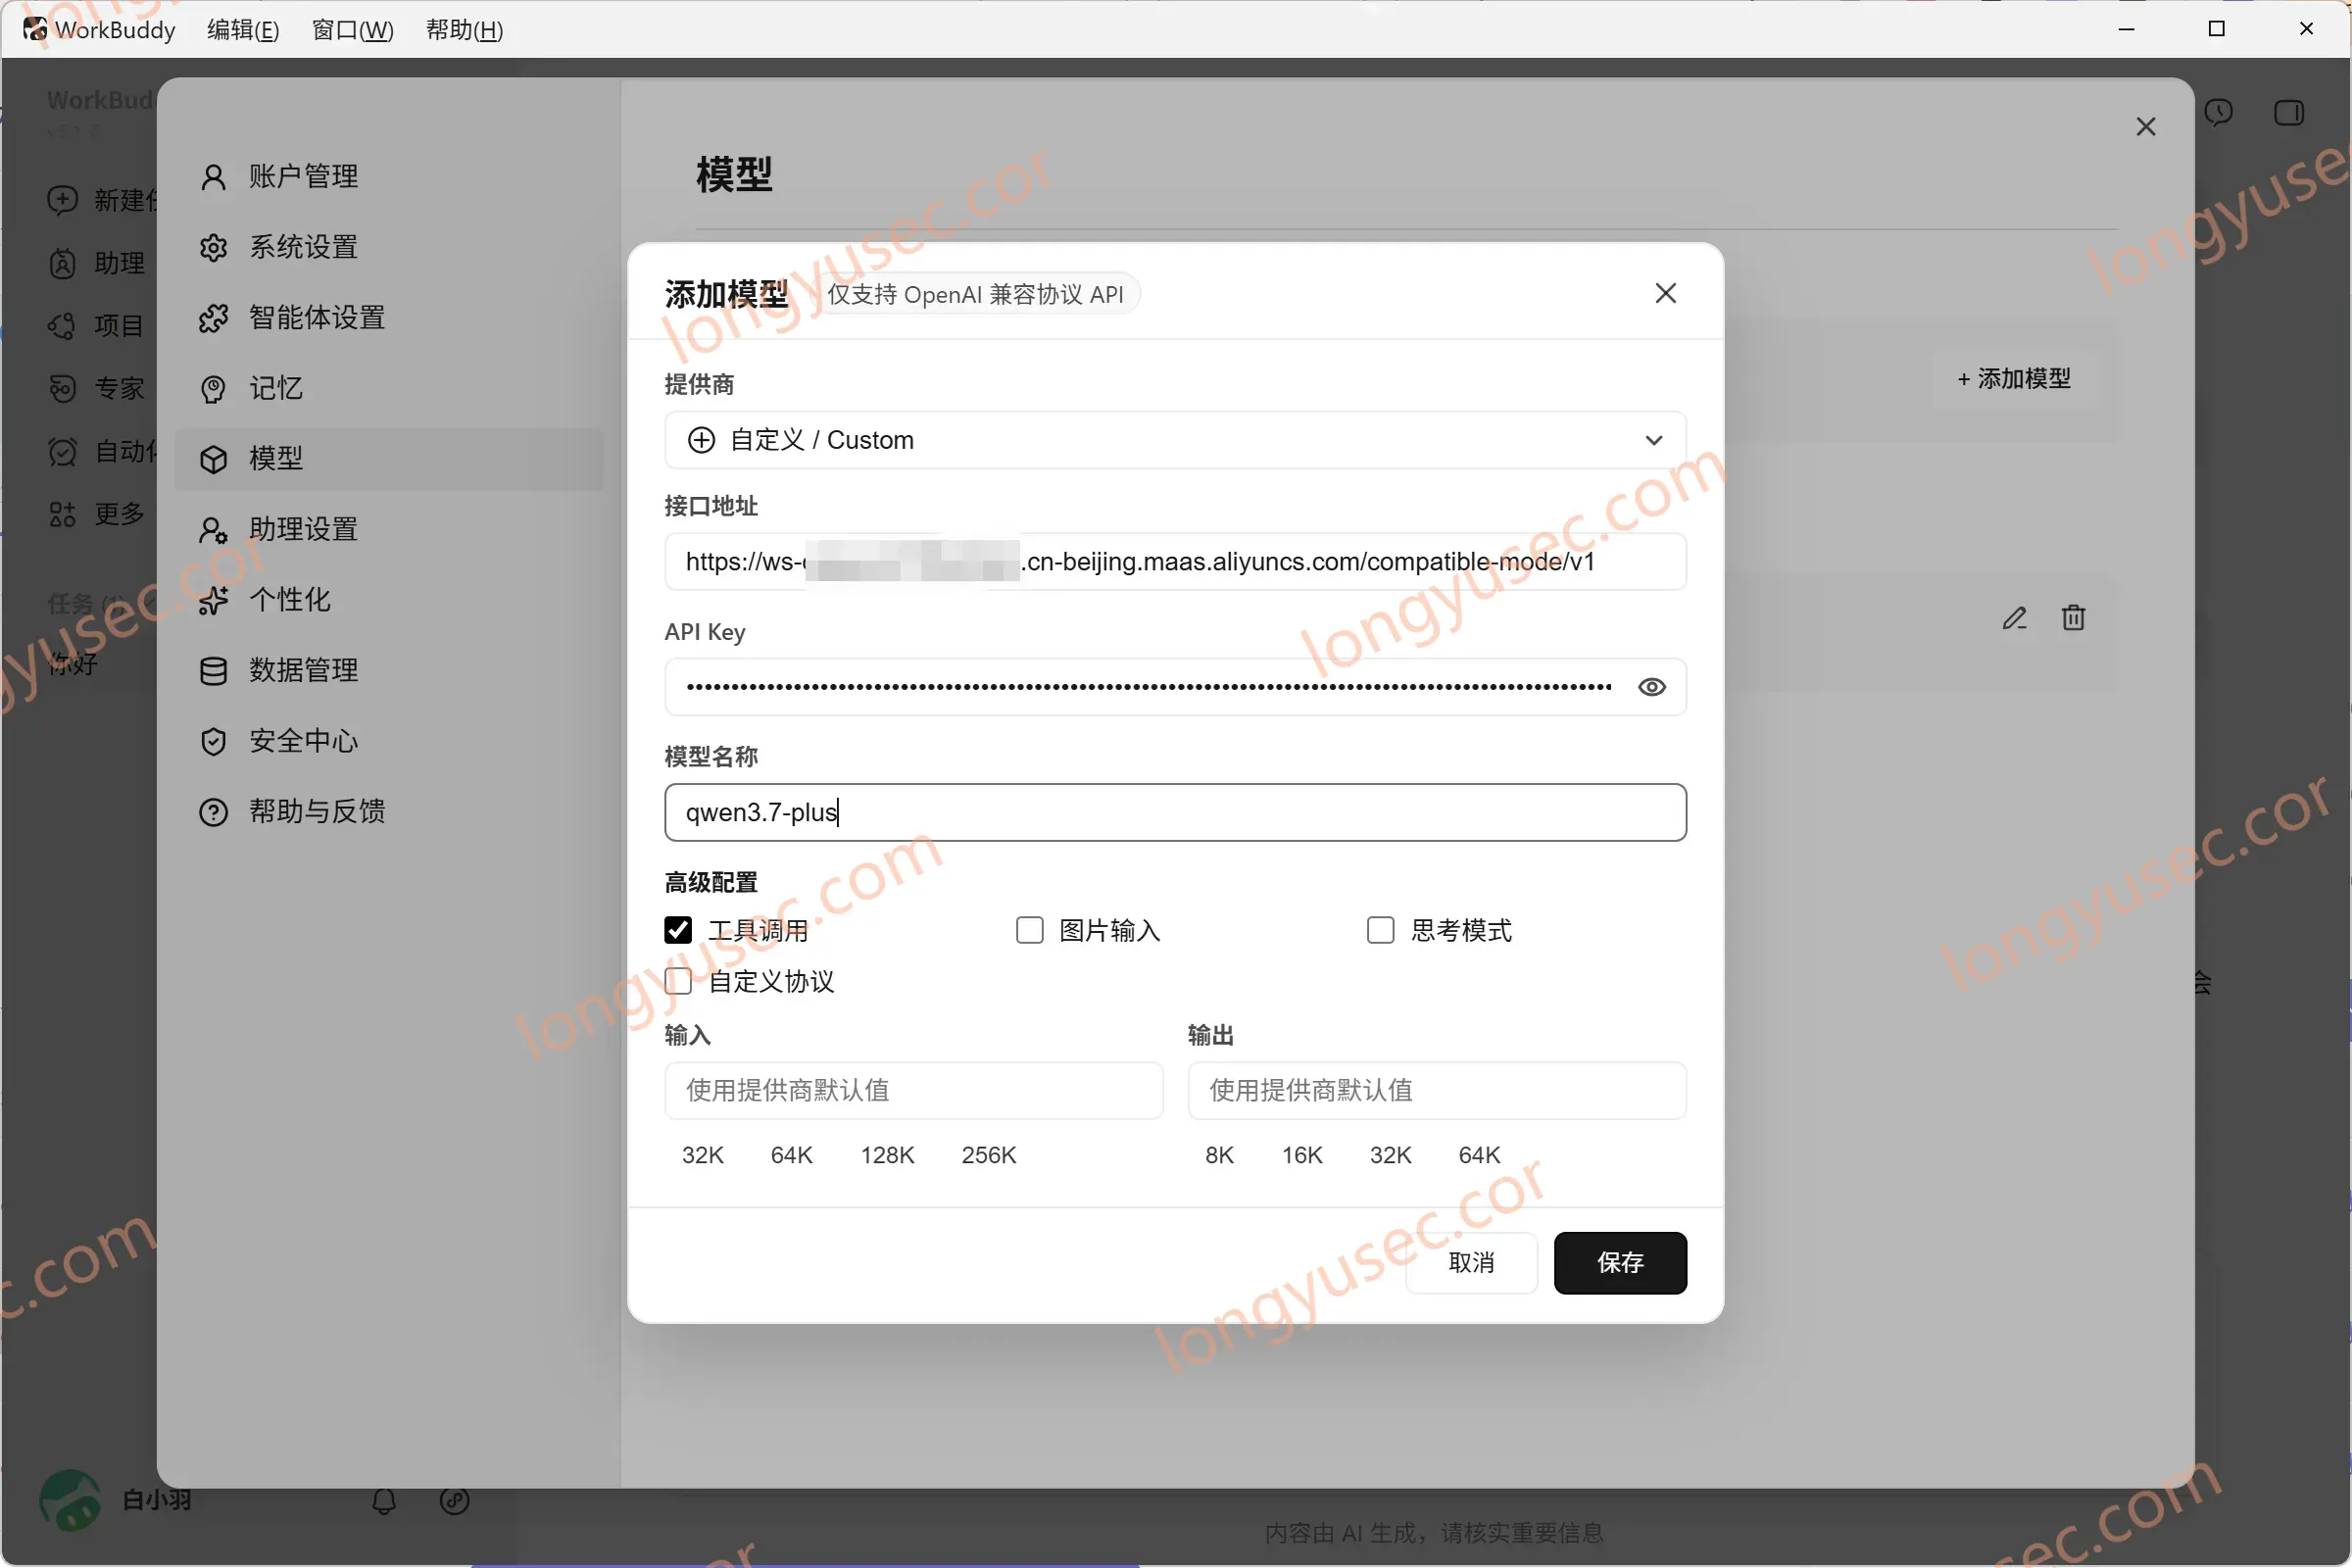The width and height of the screenshot is (2352, 1568).
Task: Open the 帮助(H) menu
Action: point(464,30)
